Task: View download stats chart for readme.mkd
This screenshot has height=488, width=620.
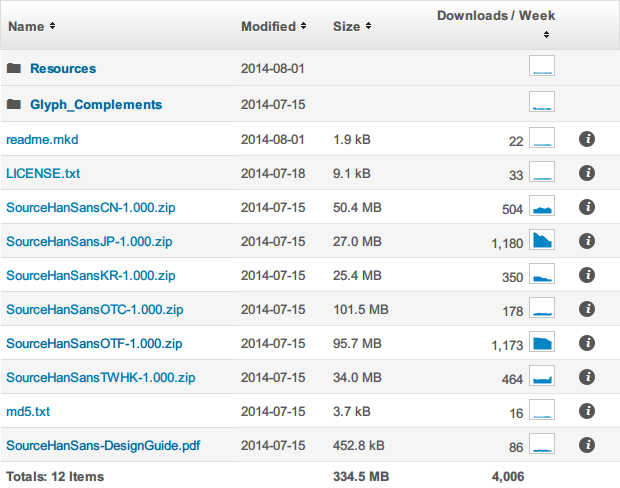Action: [x=542, y=138]
